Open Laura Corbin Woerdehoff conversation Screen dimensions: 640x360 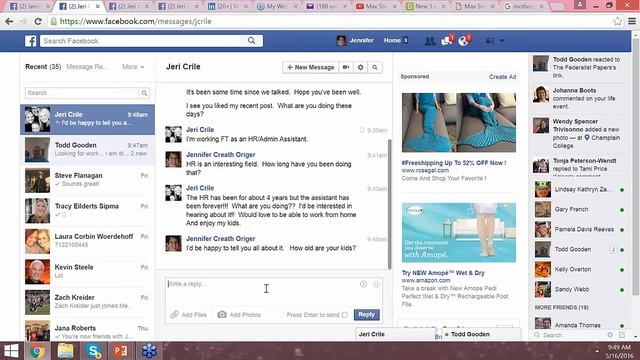click(87, 241)
